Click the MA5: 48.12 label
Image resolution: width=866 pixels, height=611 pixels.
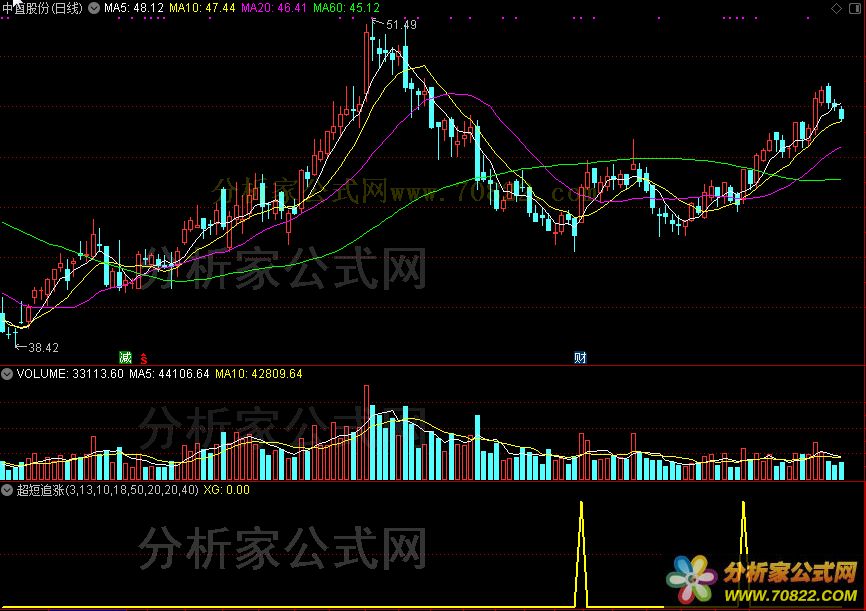coord(134,8)
